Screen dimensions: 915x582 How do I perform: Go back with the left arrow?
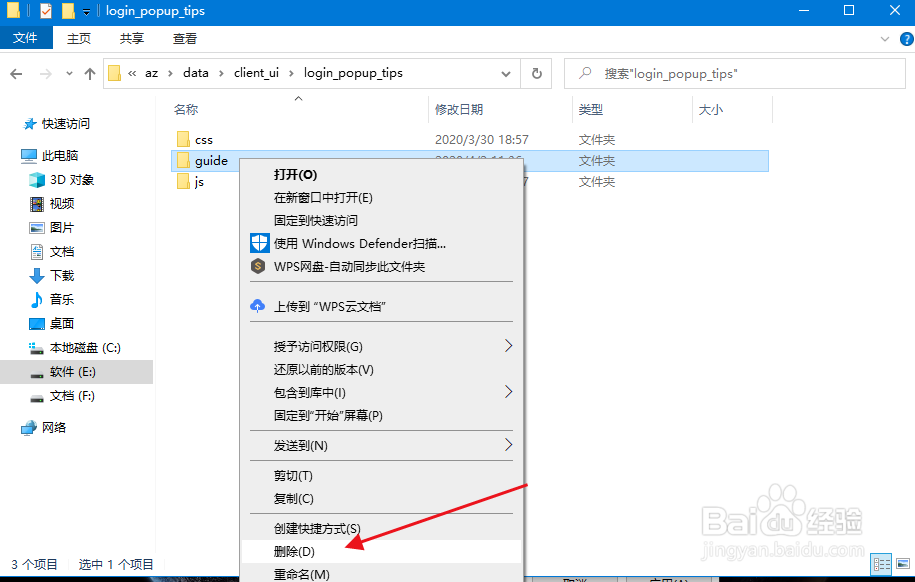point(17,73)
